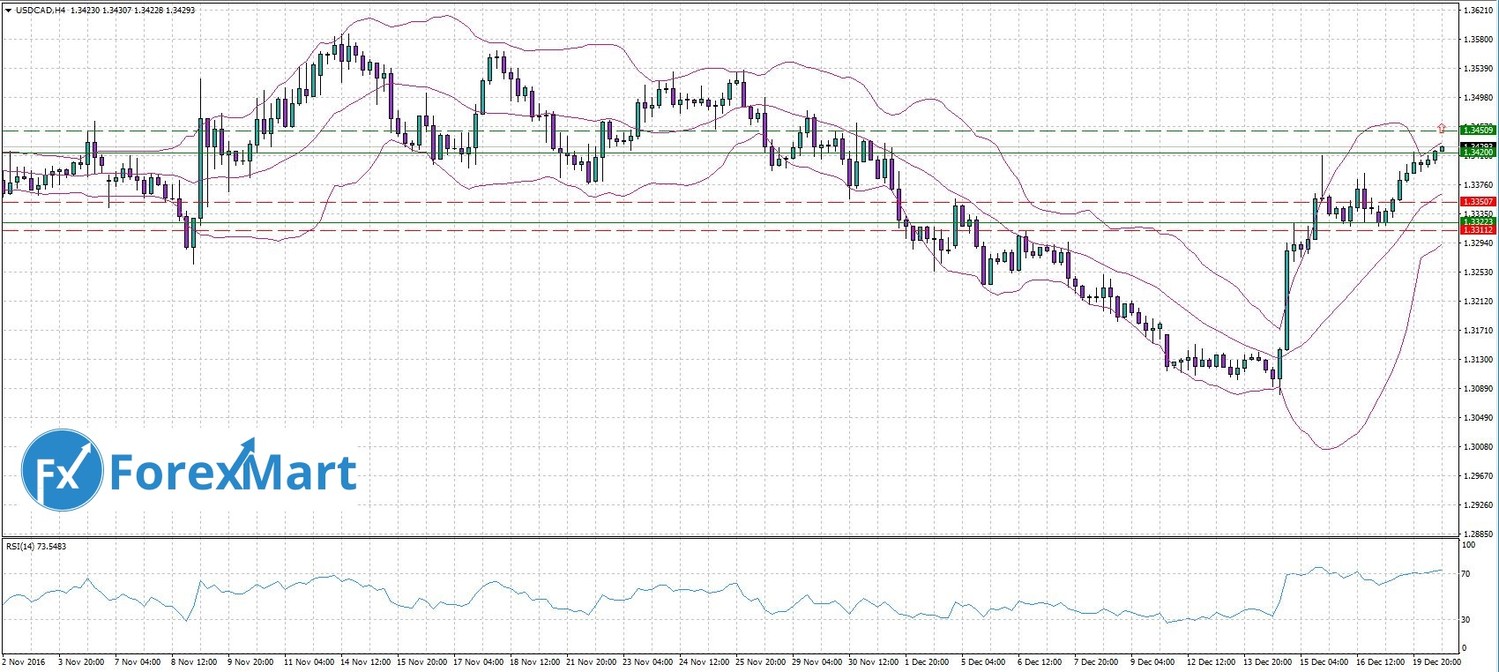This screenshot has width=1499, height=672.
Task: Click the red up-arrow marker on chart
Action: coord(1441,128)
